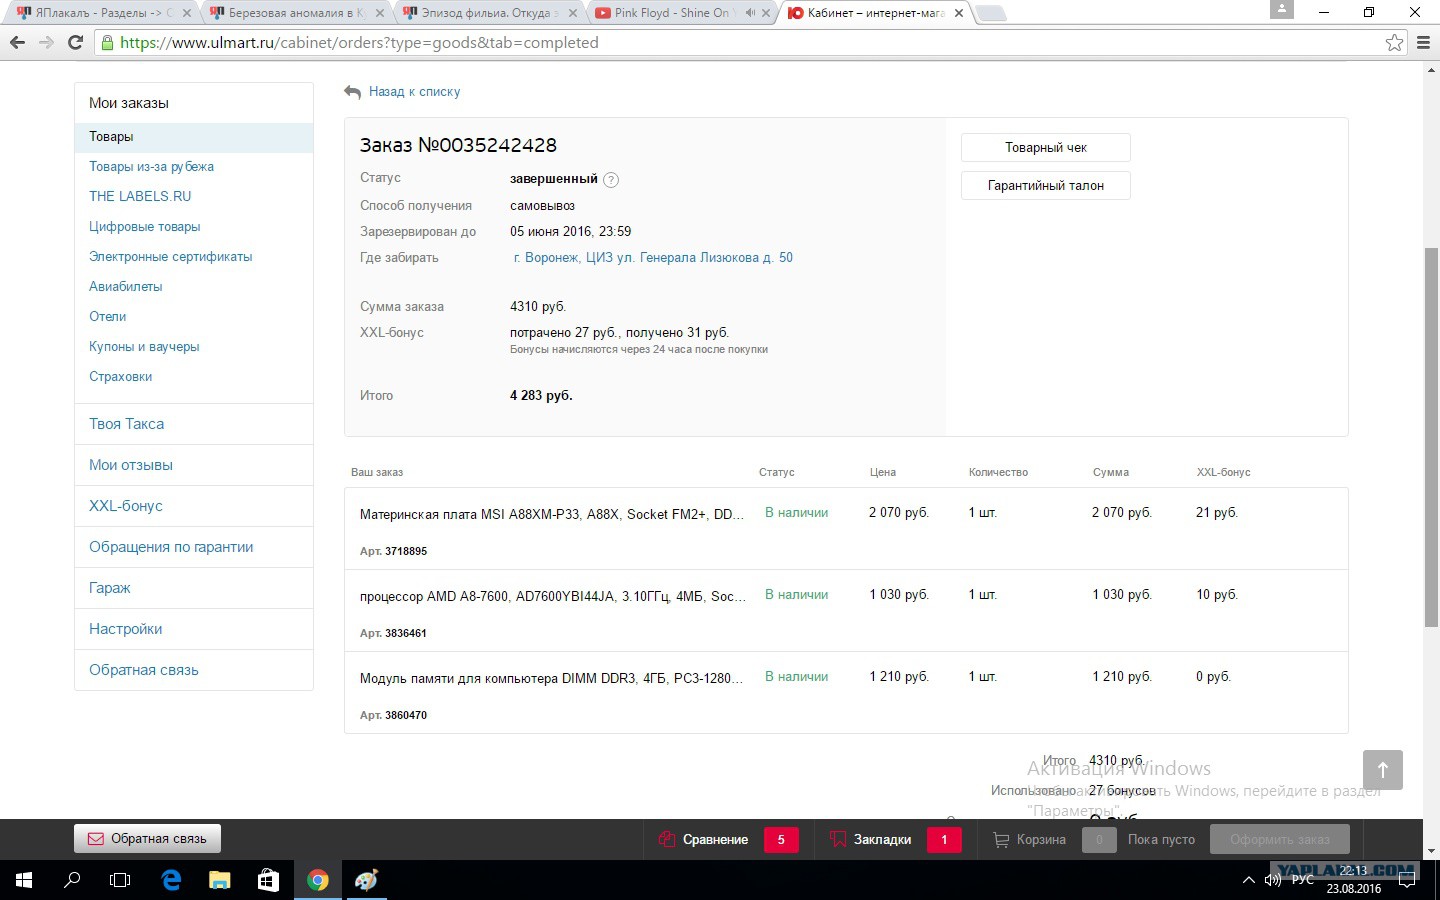1440x900 pixels.
Task: Switch to the Эпизод фильма tab
Action: (x=490, y=13)
